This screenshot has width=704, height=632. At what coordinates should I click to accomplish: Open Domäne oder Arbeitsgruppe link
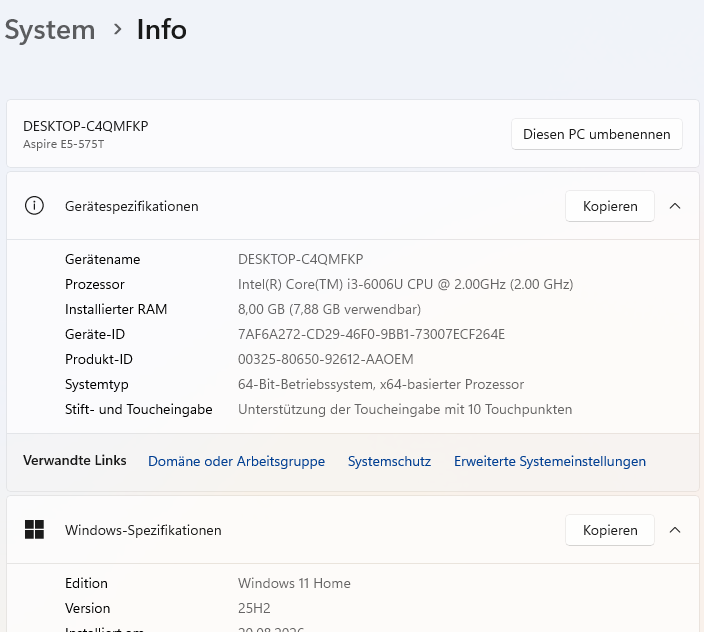coord(237,461)
